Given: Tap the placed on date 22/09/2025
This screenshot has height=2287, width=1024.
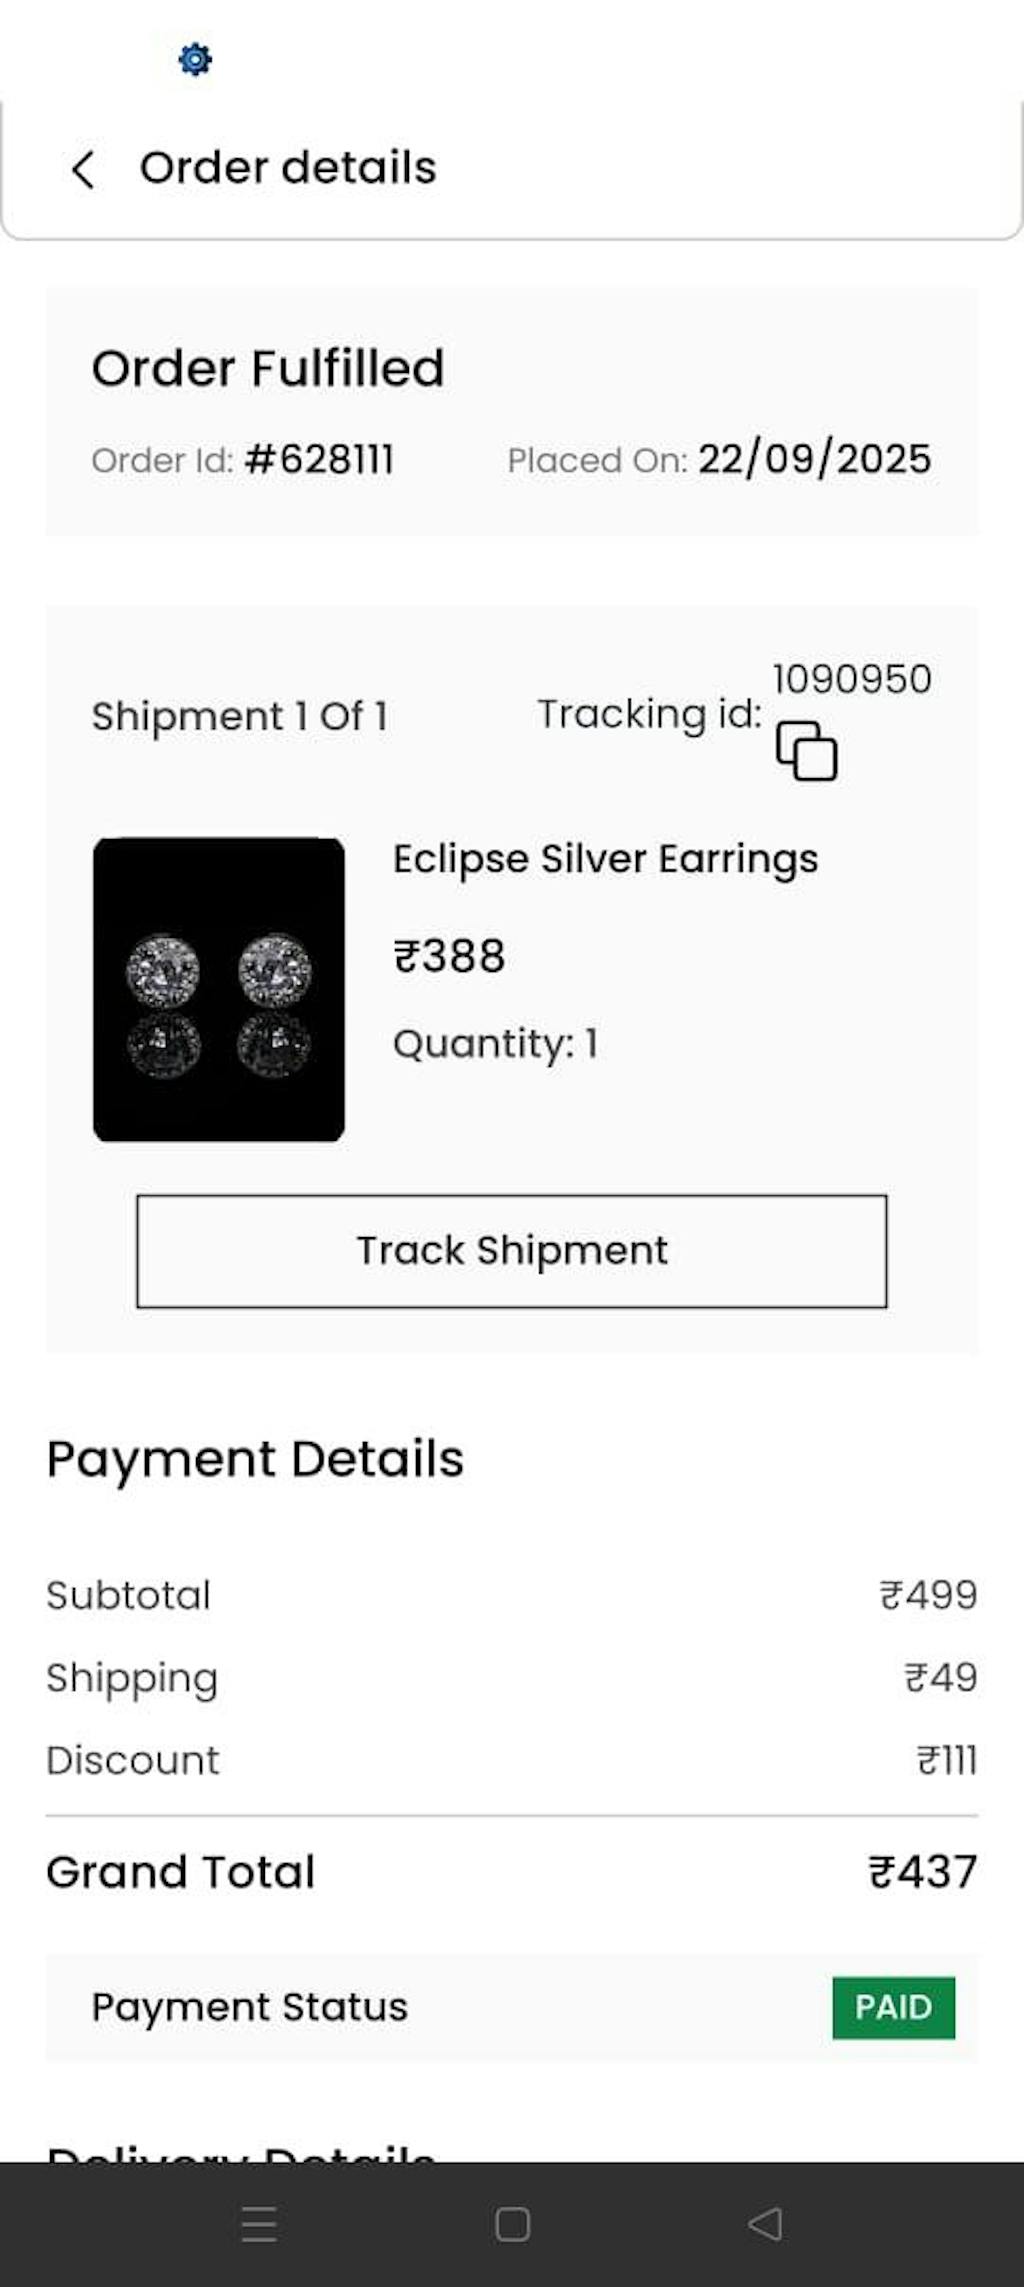Looking at the screenshot, I should click(x=814, y=460).
